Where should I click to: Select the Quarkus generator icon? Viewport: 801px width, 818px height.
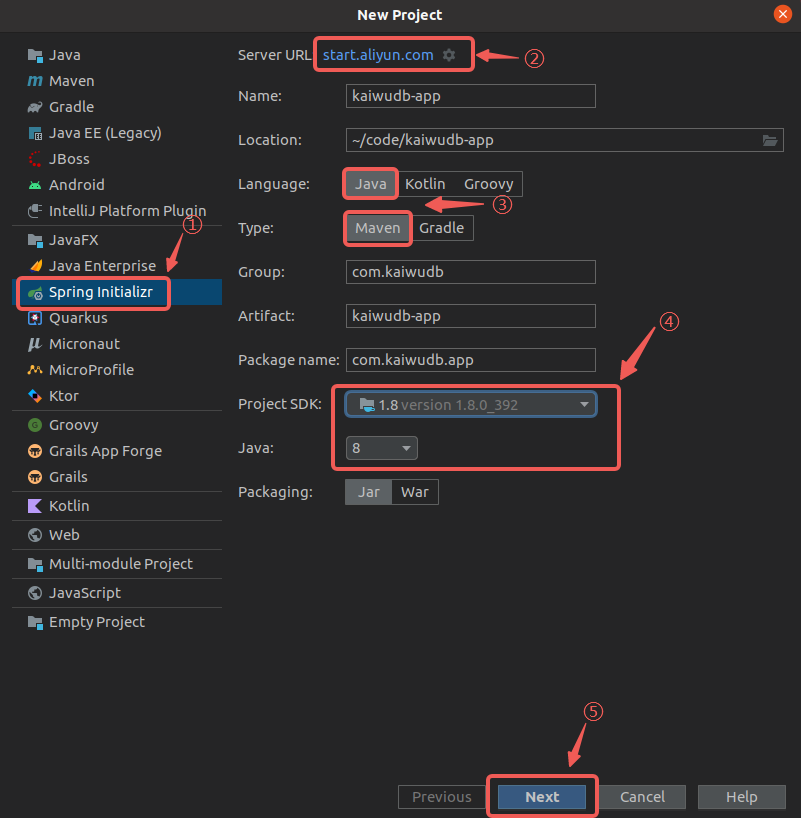tap(35, 318)
